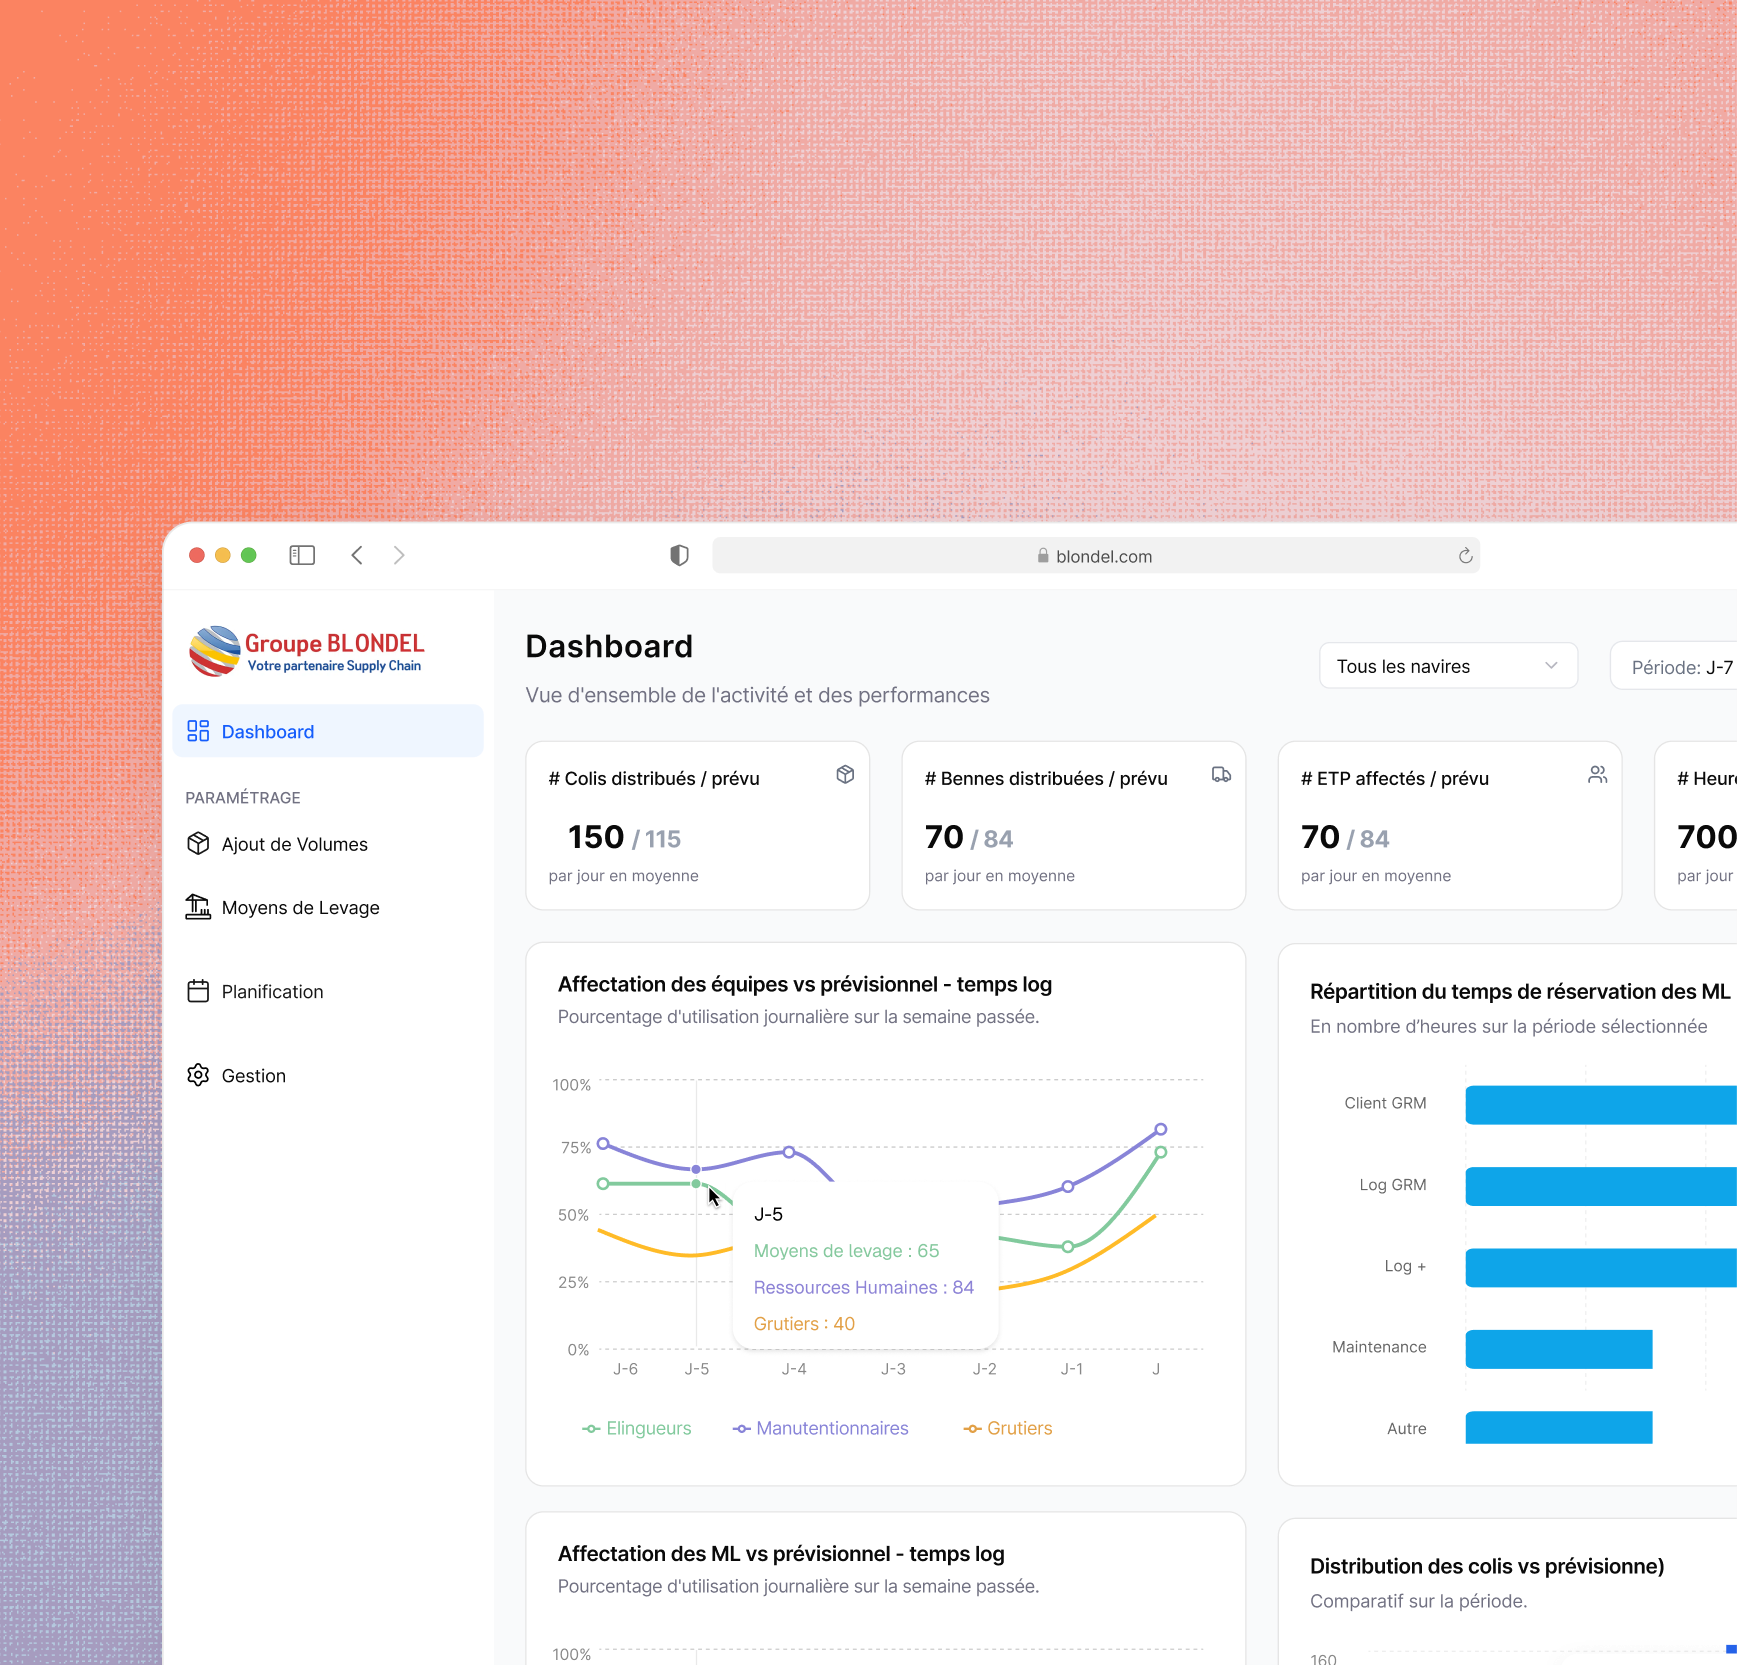
Task: Click the purple data point at J
Action: click(1160, 1129)
